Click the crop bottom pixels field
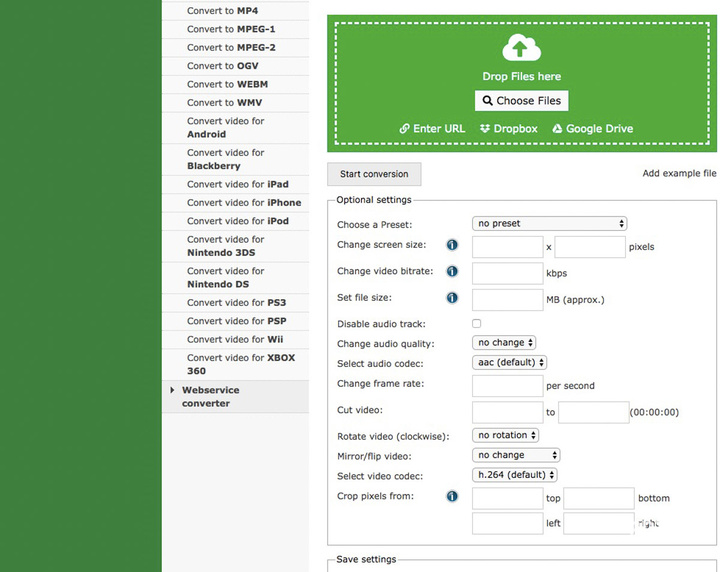The height and width of the screenshot is (572, 720). (599, 499)
